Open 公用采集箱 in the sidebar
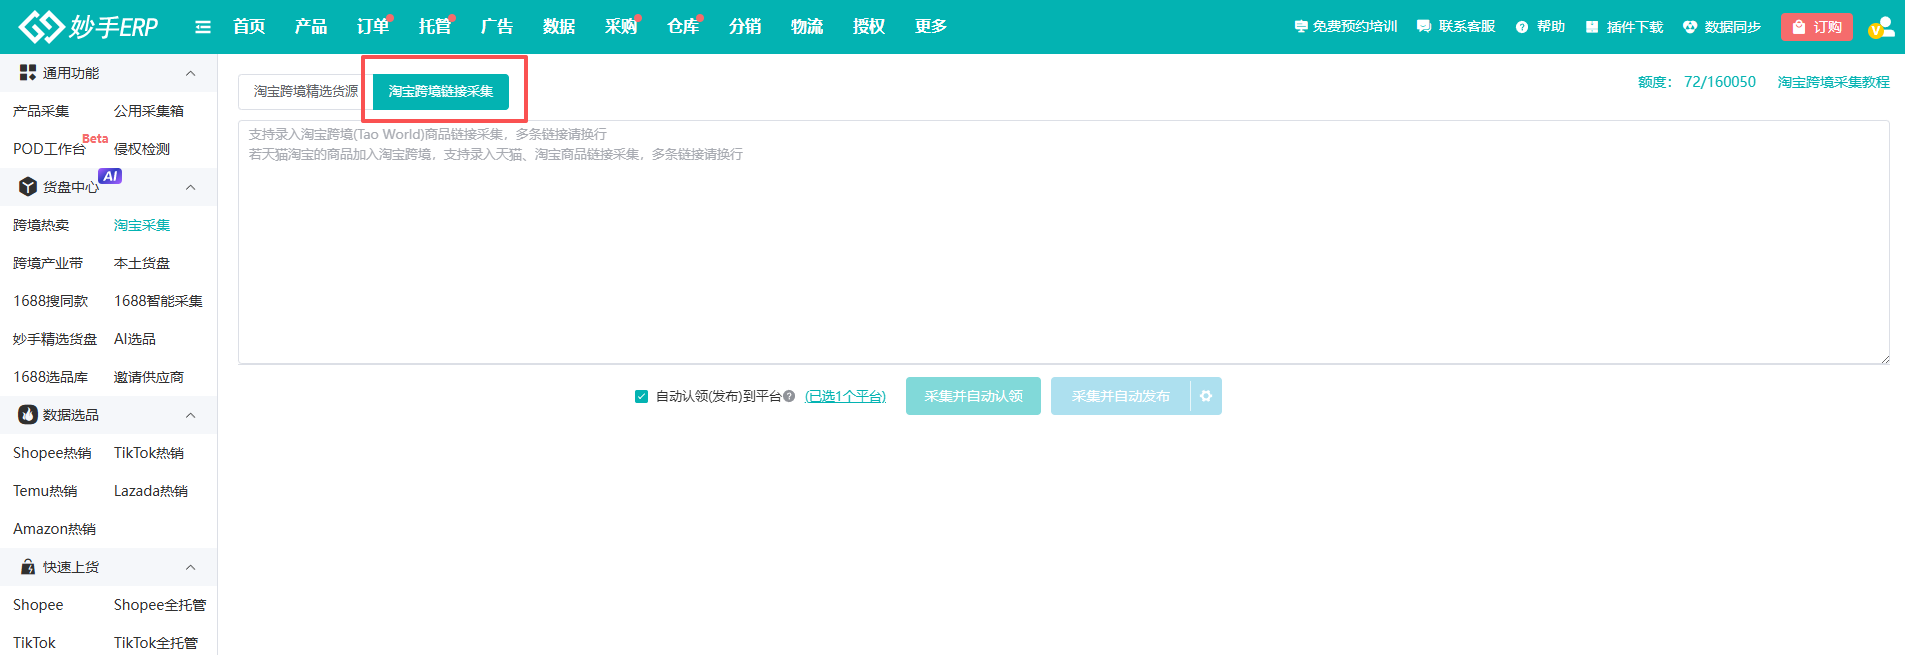The width and height of the screenshot is (1905, 655). (149, 111)
